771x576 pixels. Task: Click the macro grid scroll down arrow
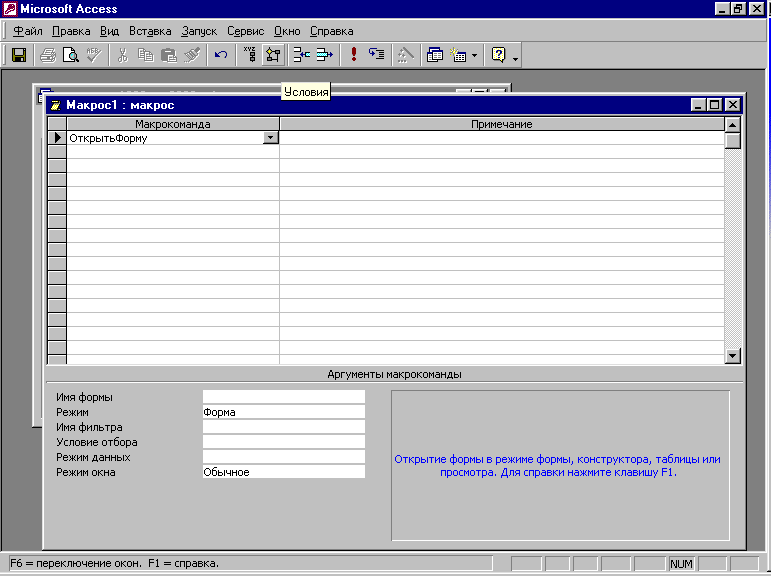(733, 356)
